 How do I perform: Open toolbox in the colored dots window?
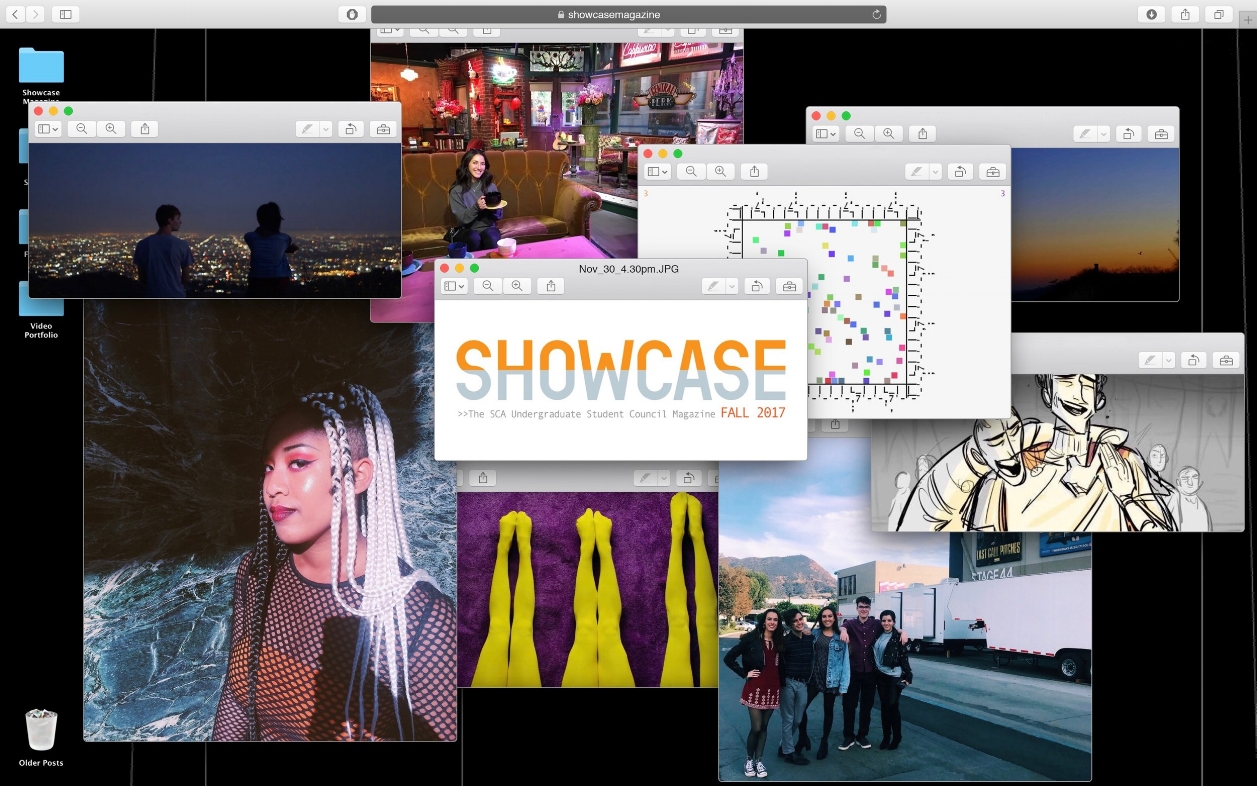pyautogui.click(x=992, y=172)
